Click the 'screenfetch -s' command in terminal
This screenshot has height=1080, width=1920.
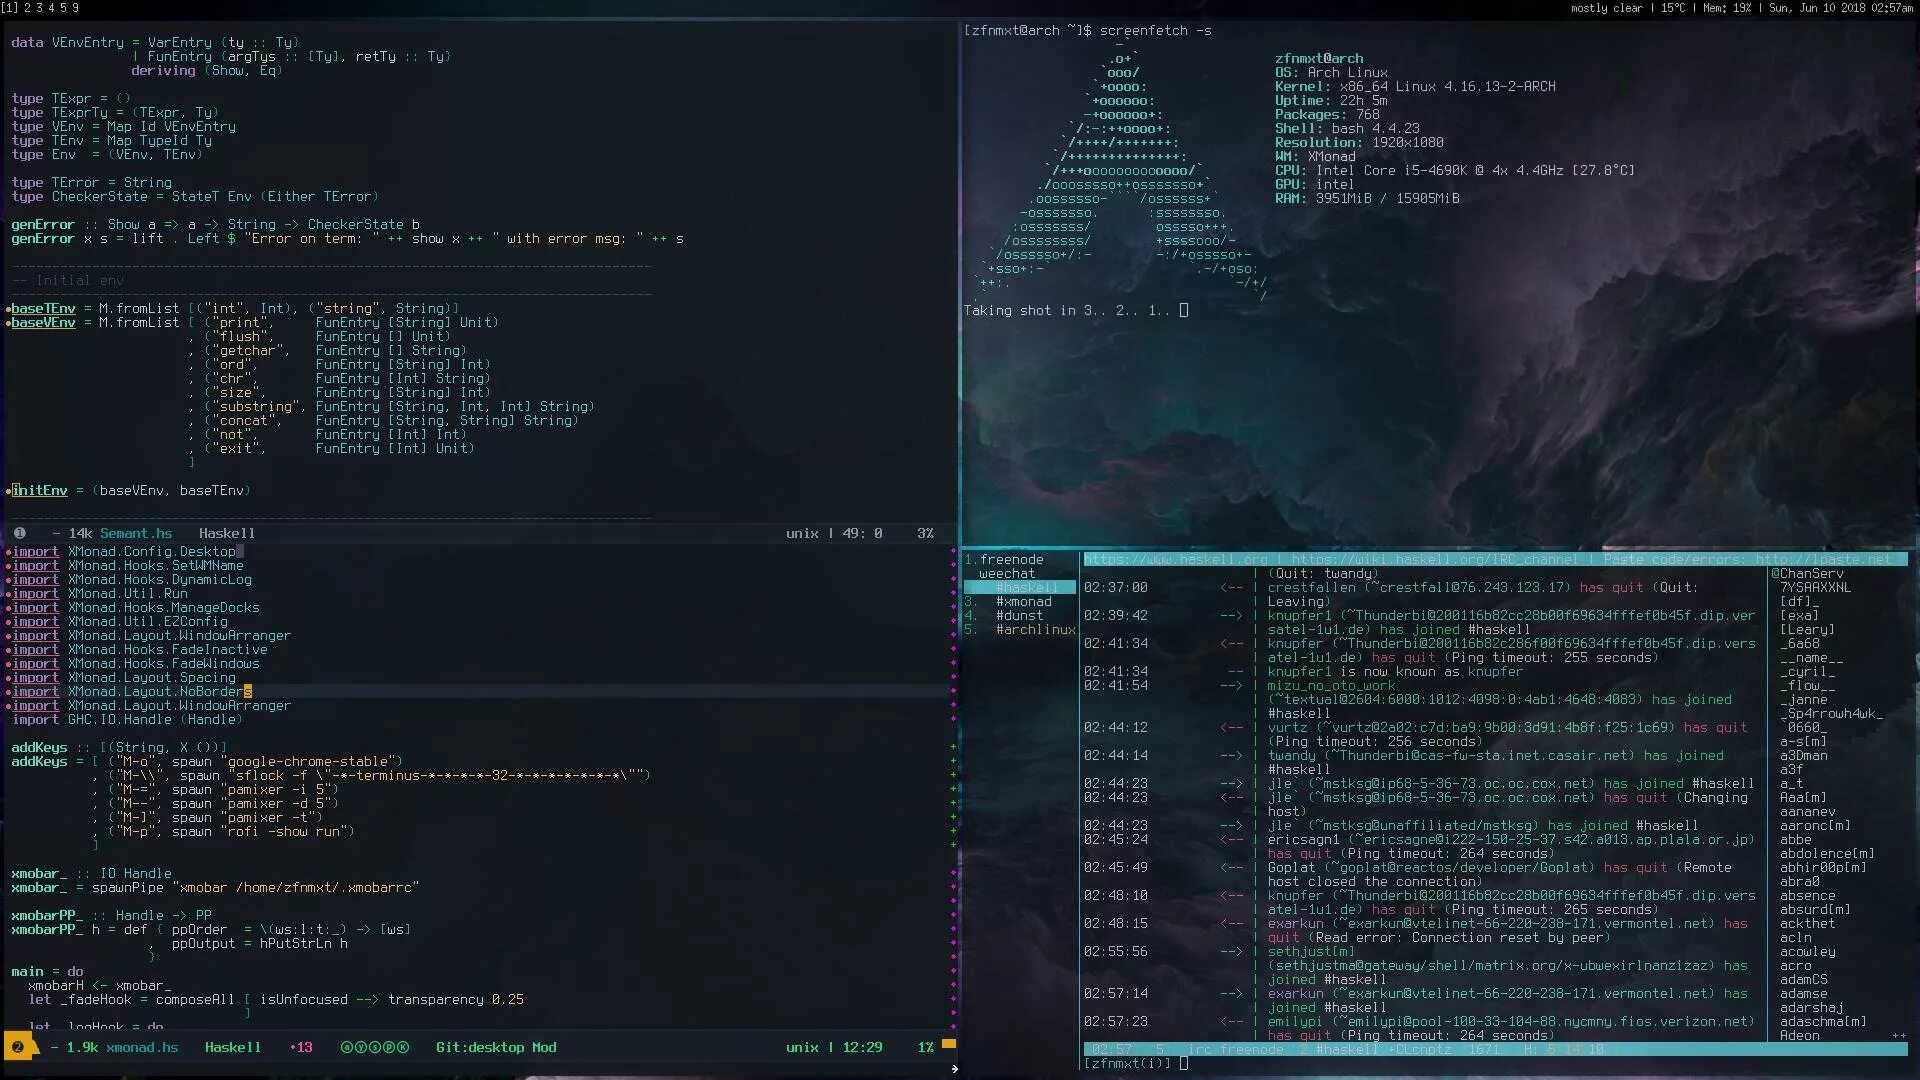[1155, 31]
